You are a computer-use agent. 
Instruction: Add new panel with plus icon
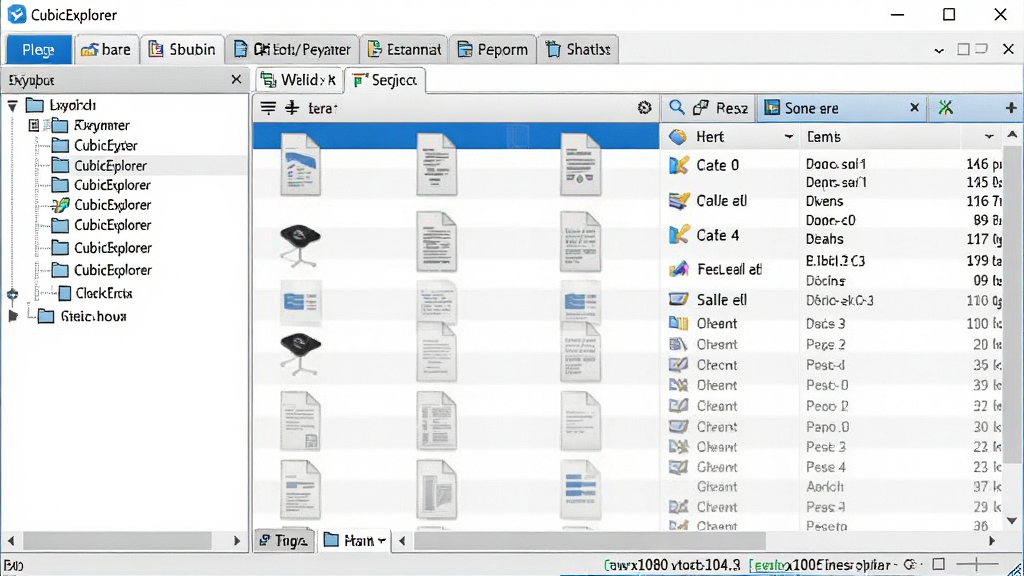[x=1011, y=108]
